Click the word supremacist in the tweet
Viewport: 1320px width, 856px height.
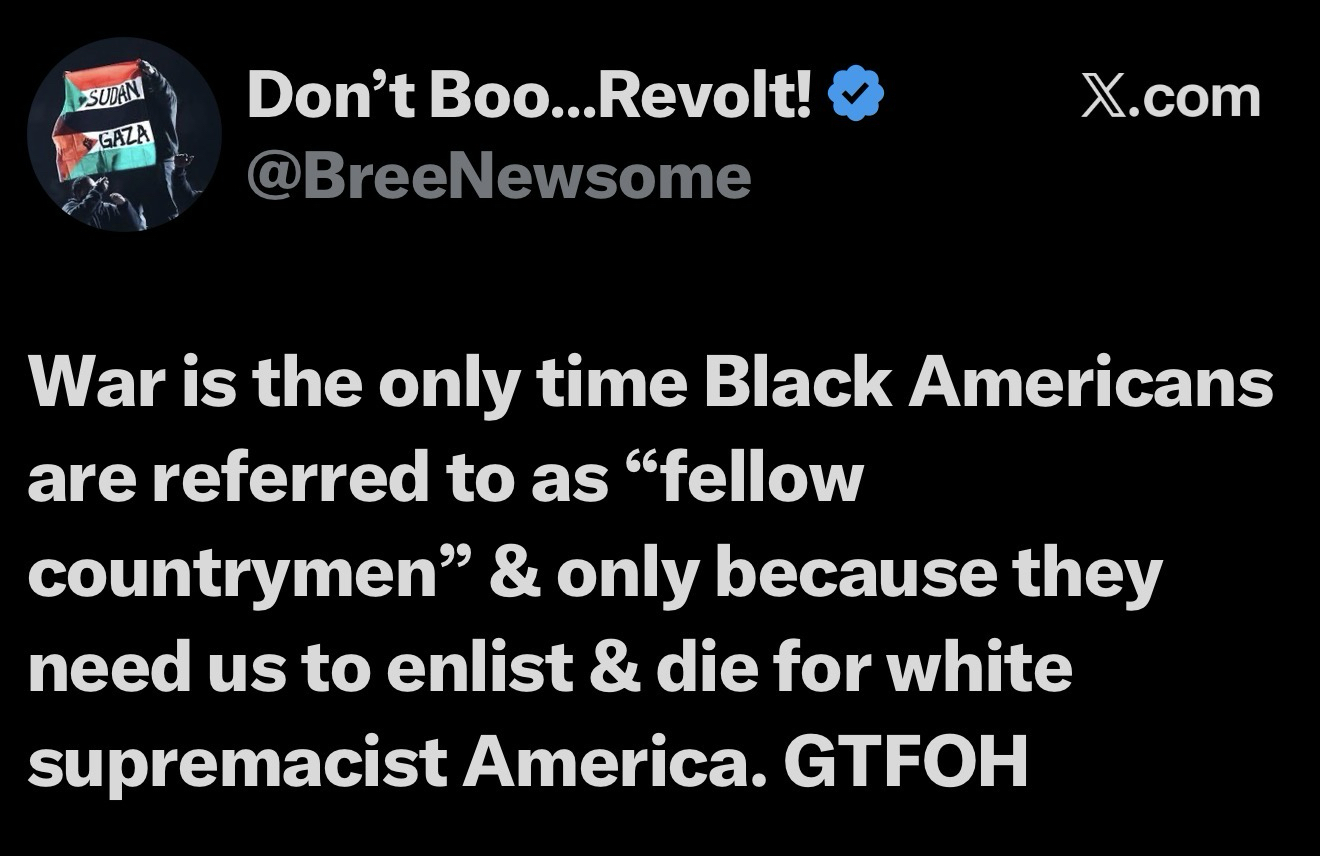click(236, 763)
